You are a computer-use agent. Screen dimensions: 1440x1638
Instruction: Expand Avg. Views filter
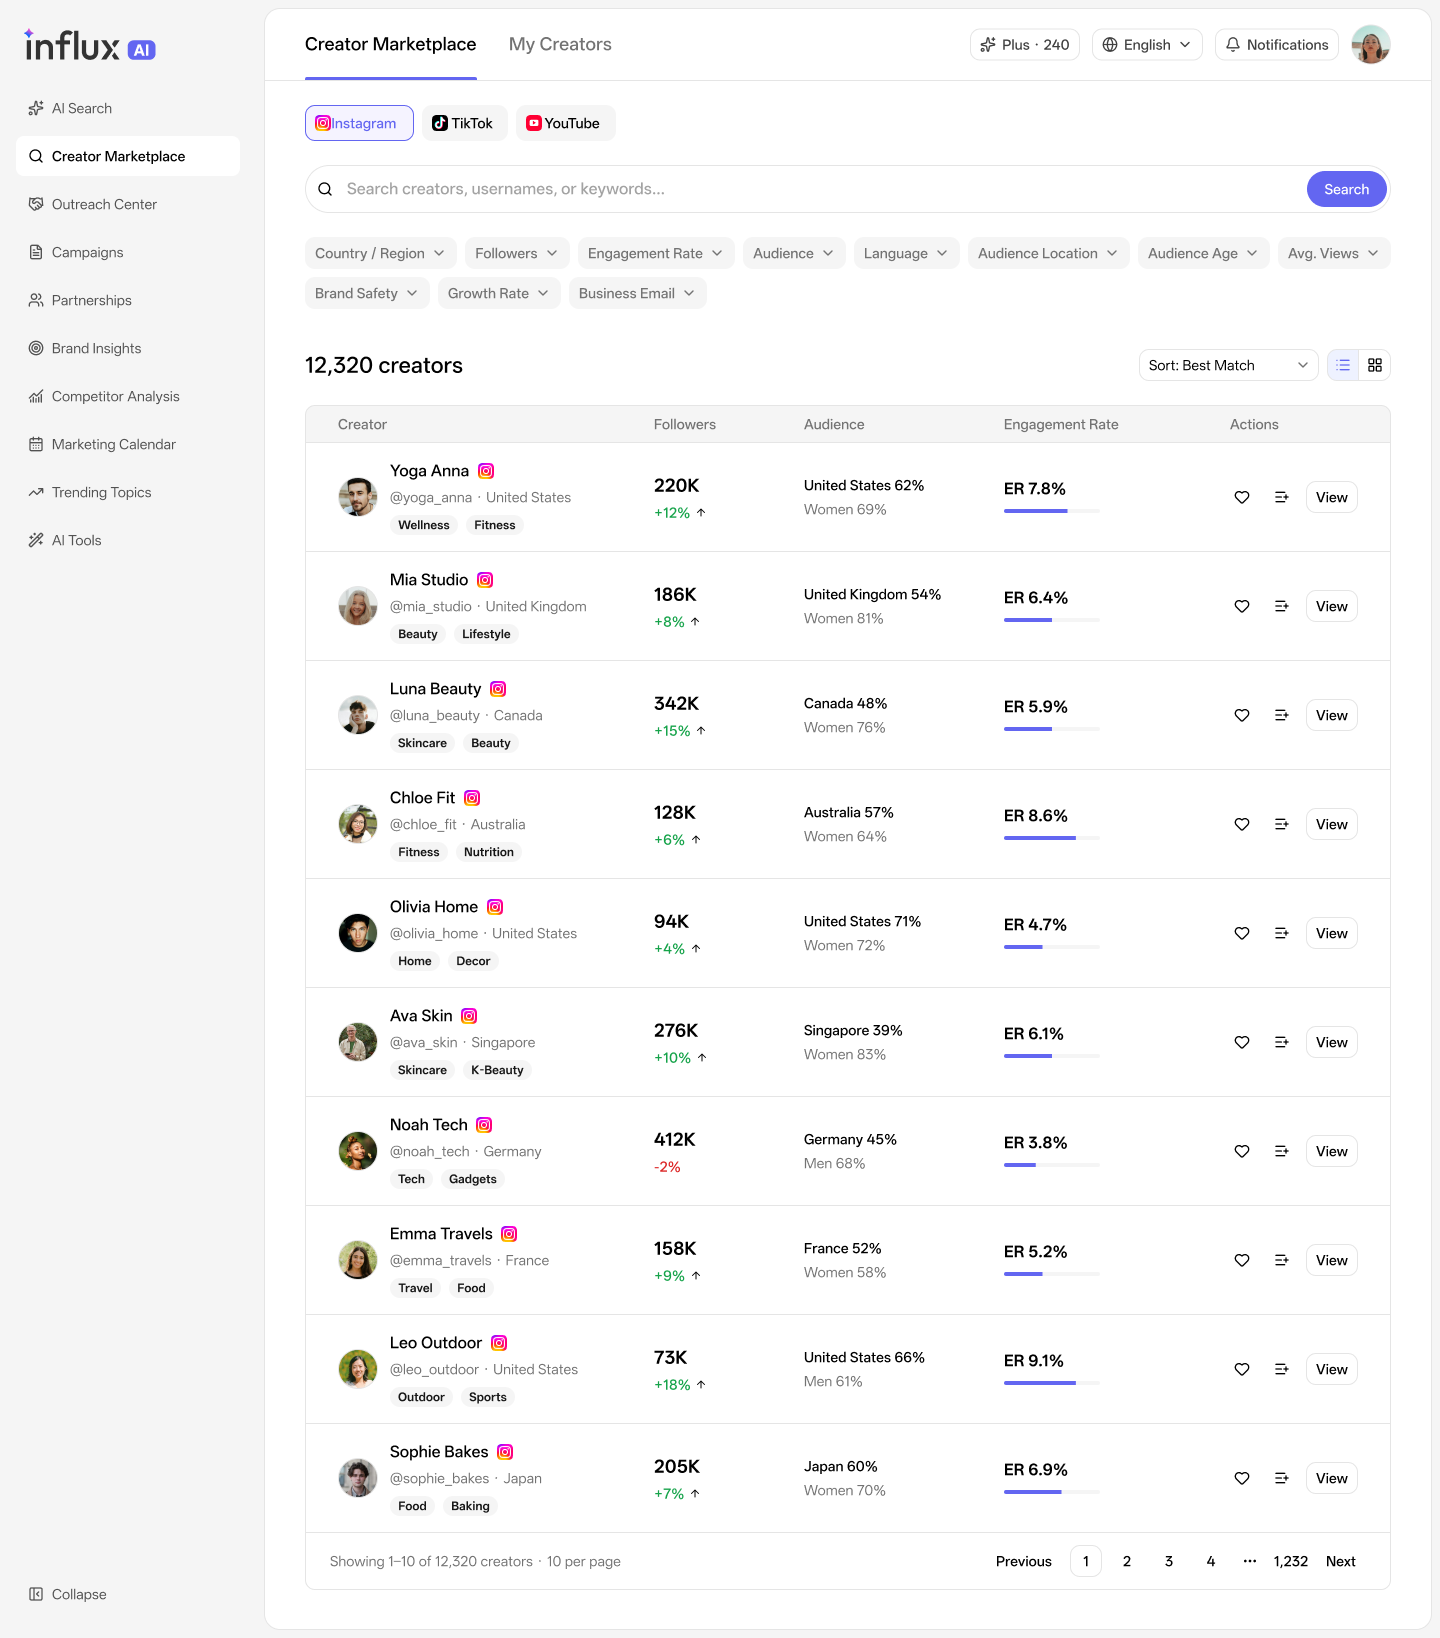click(1334, 253)
